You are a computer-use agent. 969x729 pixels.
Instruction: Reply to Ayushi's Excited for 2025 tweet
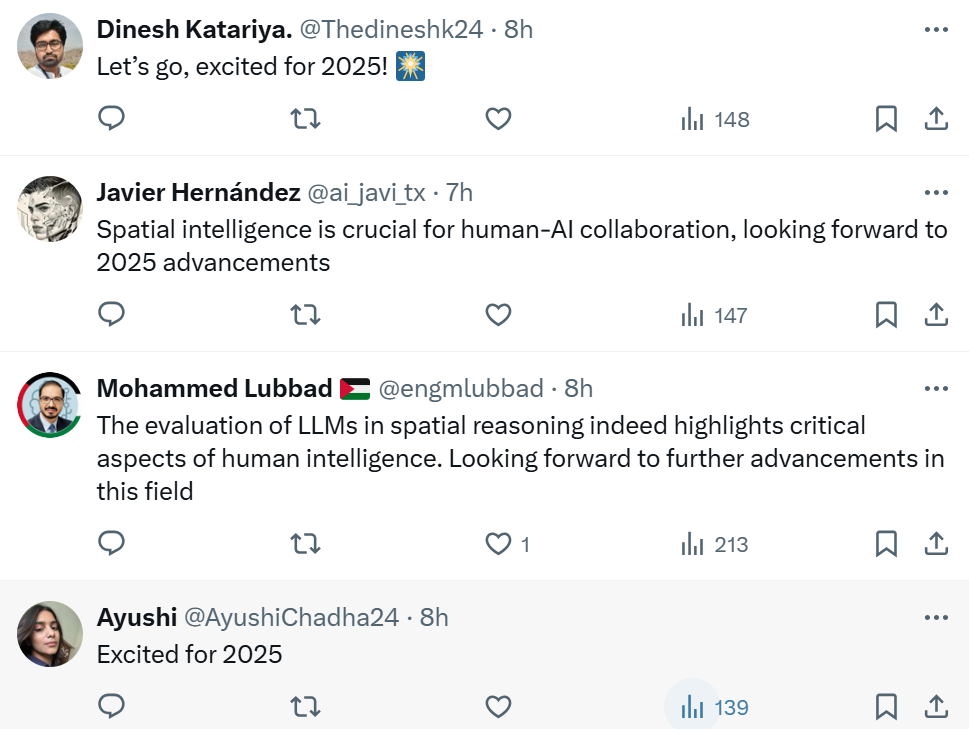112,708
